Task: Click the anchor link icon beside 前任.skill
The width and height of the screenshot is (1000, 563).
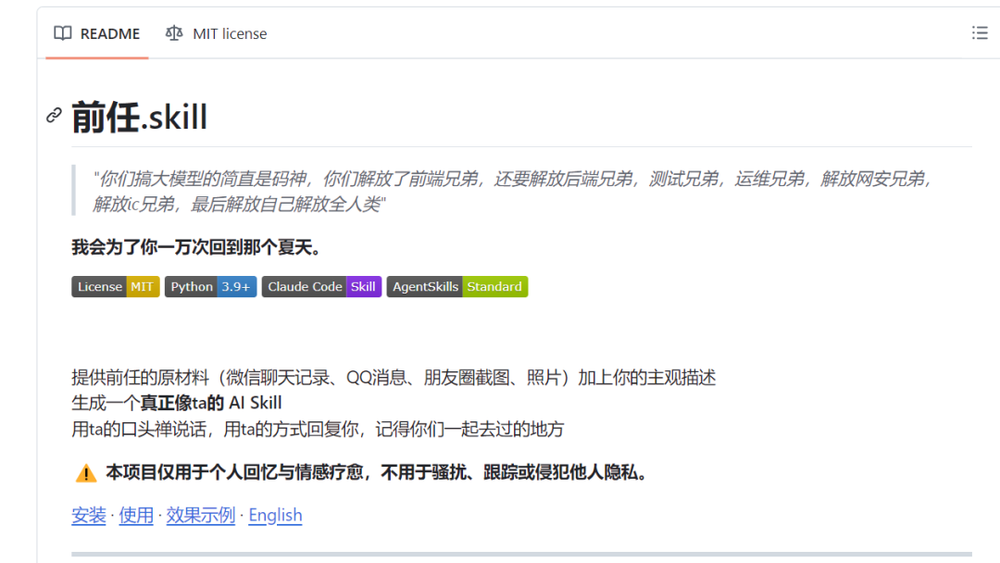Action: (x=54, y=116)
